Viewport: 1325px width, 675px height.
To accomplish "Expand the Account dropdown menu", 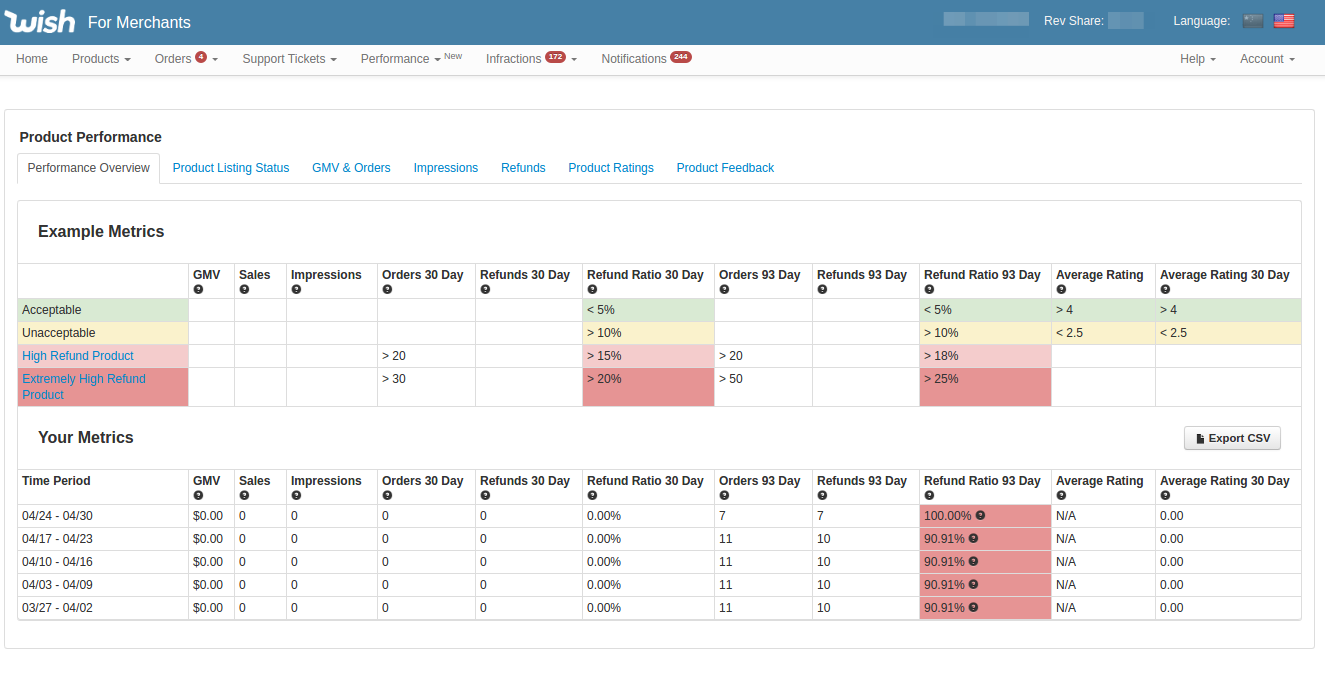I will [1267, 59].
